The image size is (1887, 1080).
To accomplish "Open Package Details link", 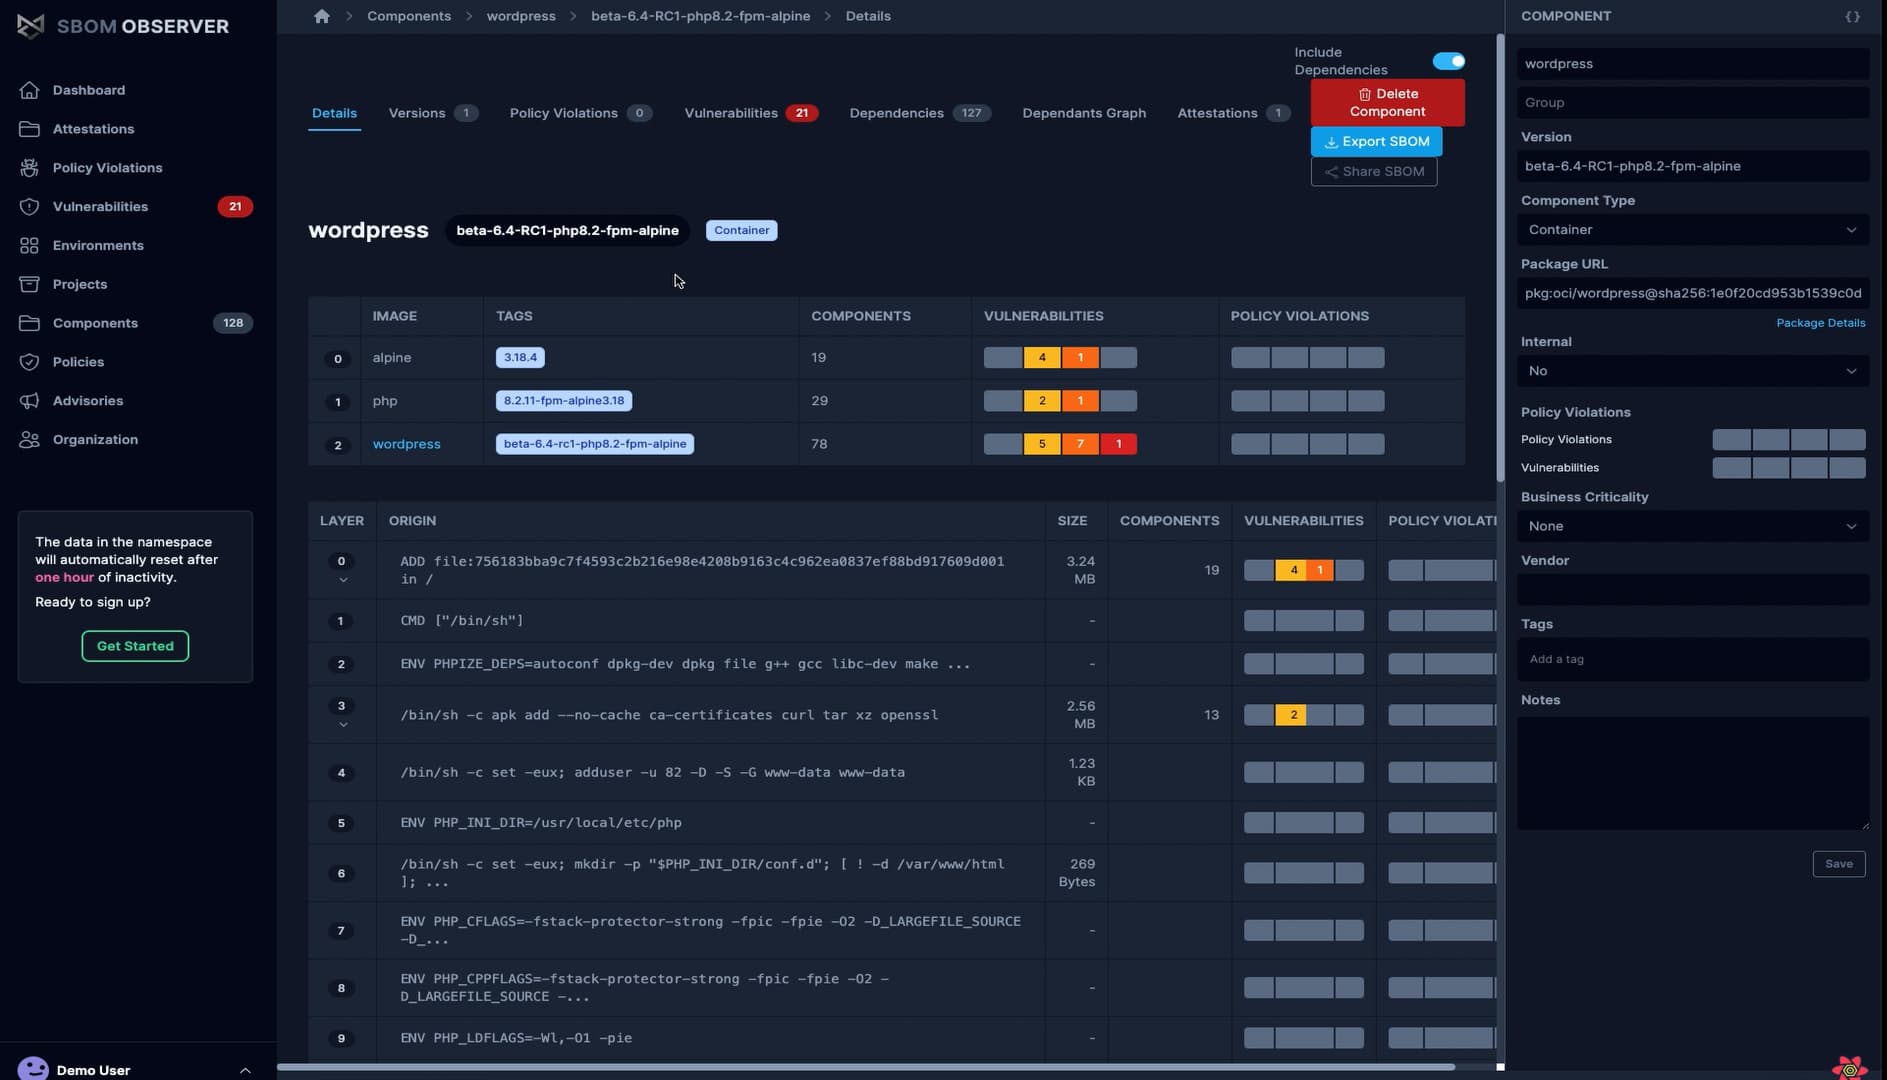I will (x=1821, y=323).
